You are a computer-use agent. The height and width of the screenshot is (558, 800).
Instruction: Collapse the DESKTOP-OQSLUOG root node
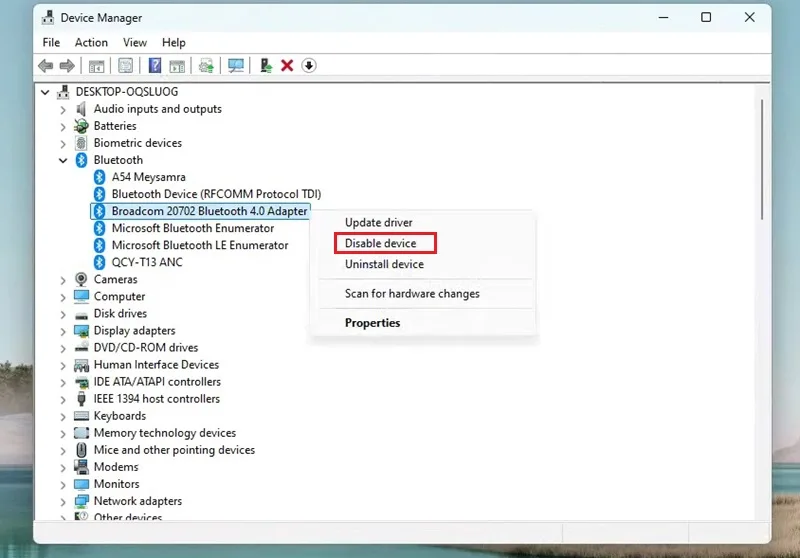coord(45,92)
